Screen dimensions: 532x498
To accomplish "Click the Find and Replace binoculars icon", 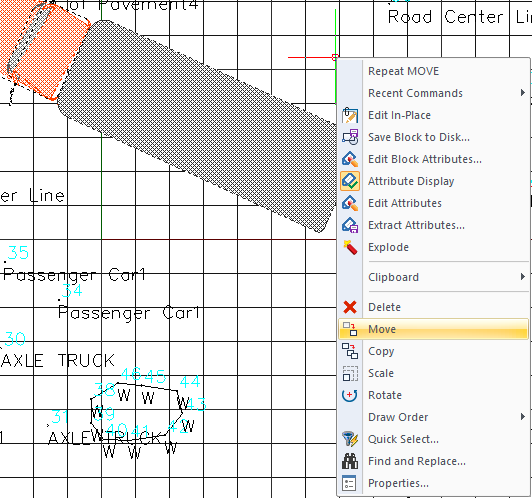I will click(x=350, y=461).
